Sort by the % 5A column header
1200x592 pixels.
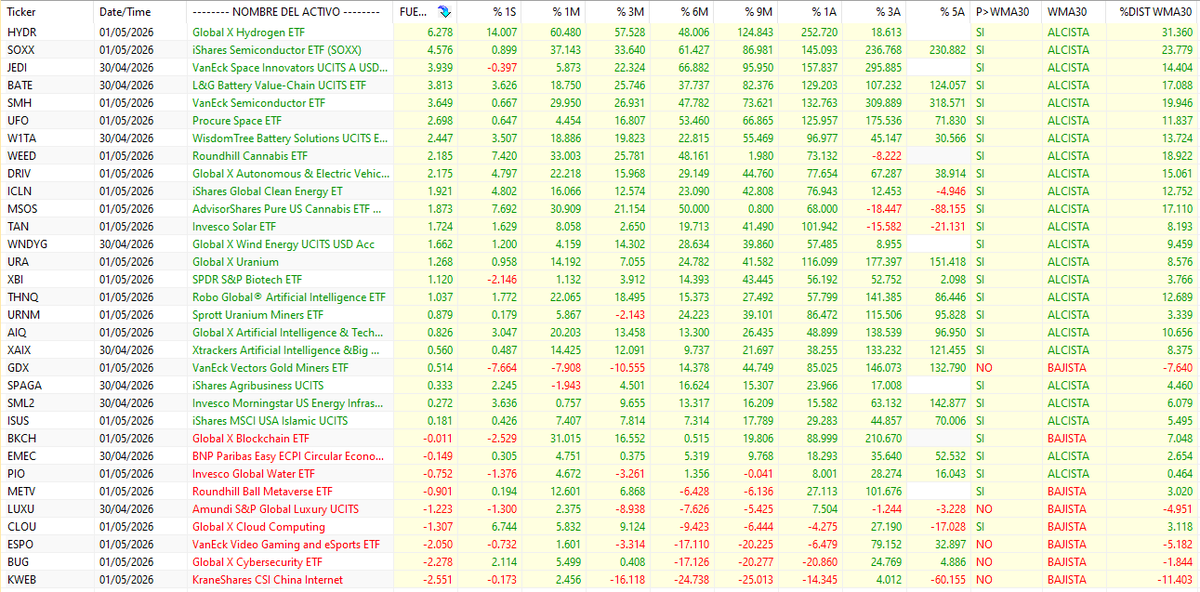(x=952, y=13)
